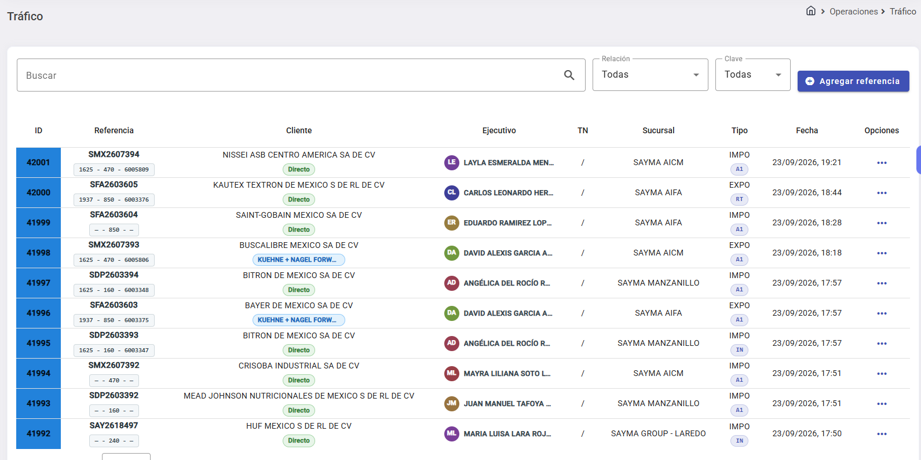Click the Buscar search field
Viewport: 921px width, 460px height.
pos(301,75)
